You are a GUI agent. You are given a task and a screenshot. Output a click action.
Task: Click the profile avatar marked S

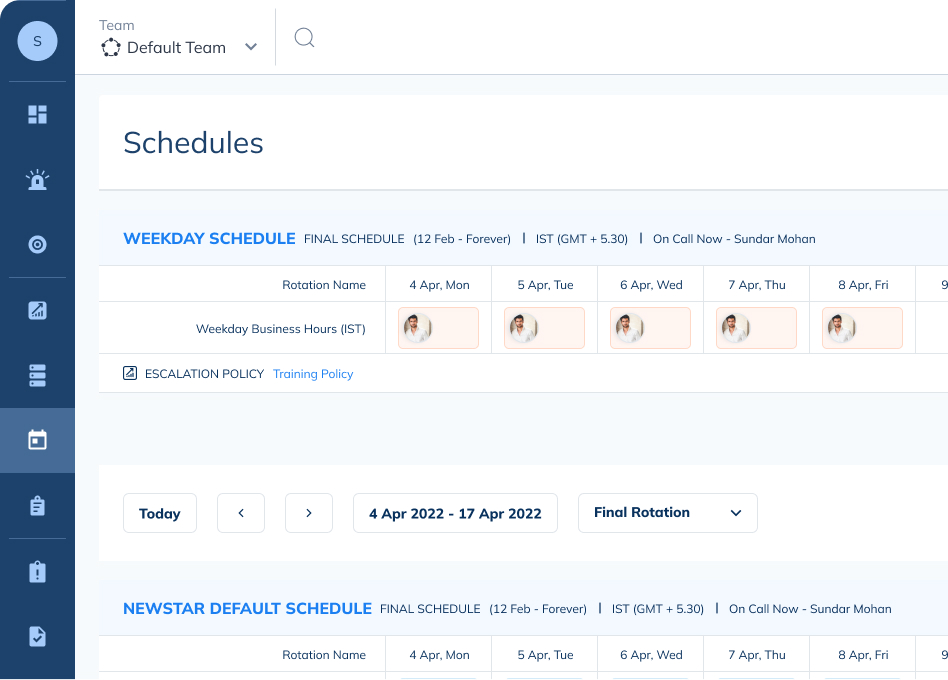[x=37, y=41]
